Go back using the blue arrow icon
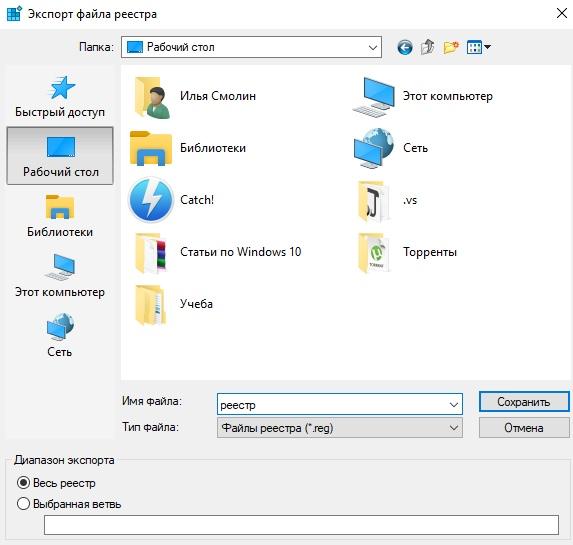Image resolution: width=573 pixels, height=545 pixels. (405, 48)
